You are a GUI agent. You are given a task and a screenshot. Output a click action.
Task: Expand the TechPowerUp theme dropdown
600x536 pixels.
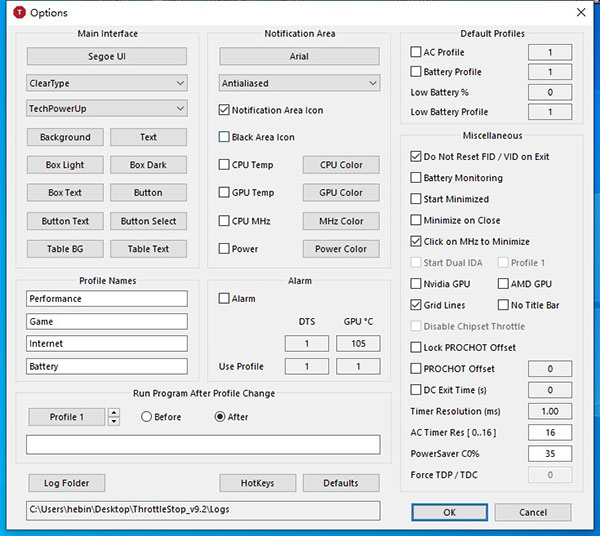(107, 108)
